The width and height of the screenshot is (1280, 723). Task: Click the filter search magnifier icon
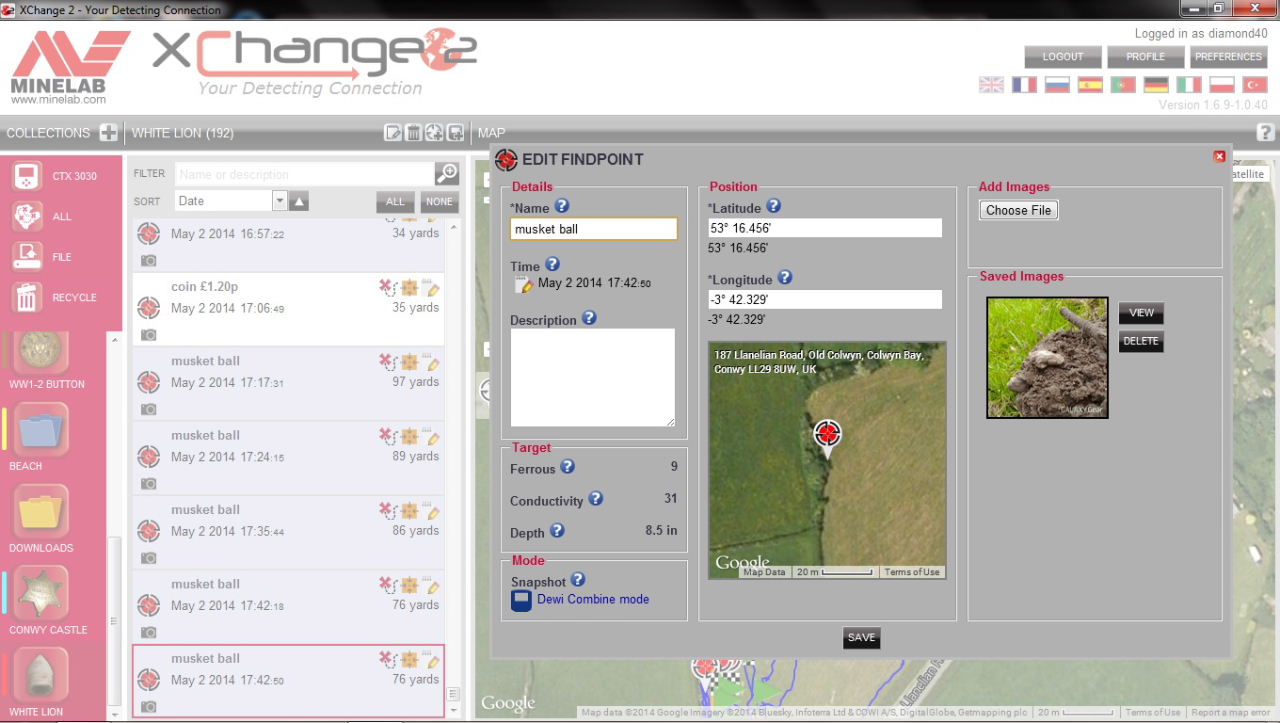tap(447, 174)
